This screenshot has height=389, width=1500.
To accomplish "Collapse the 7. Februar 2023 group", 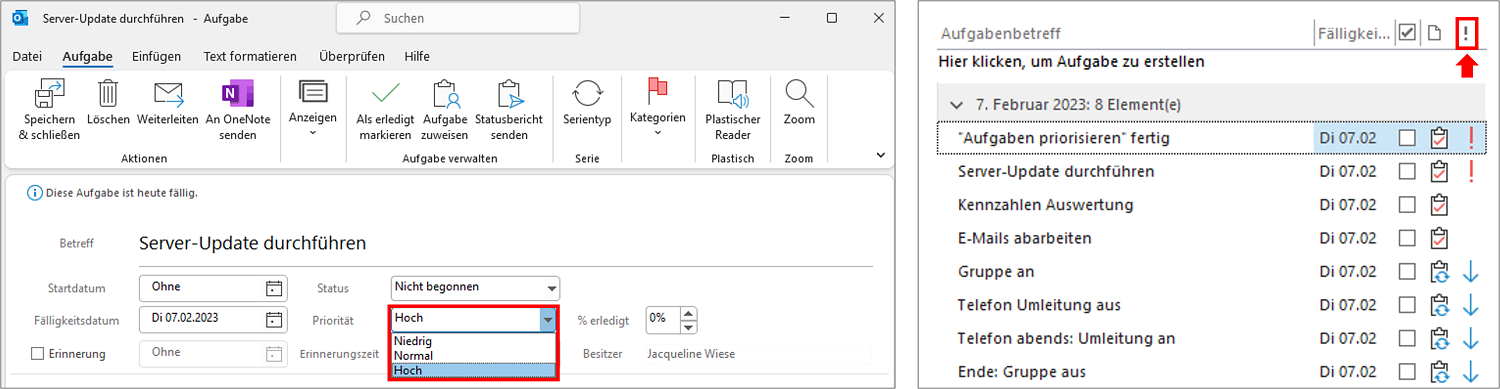I will pyautogui.click(x=957, y=104).
